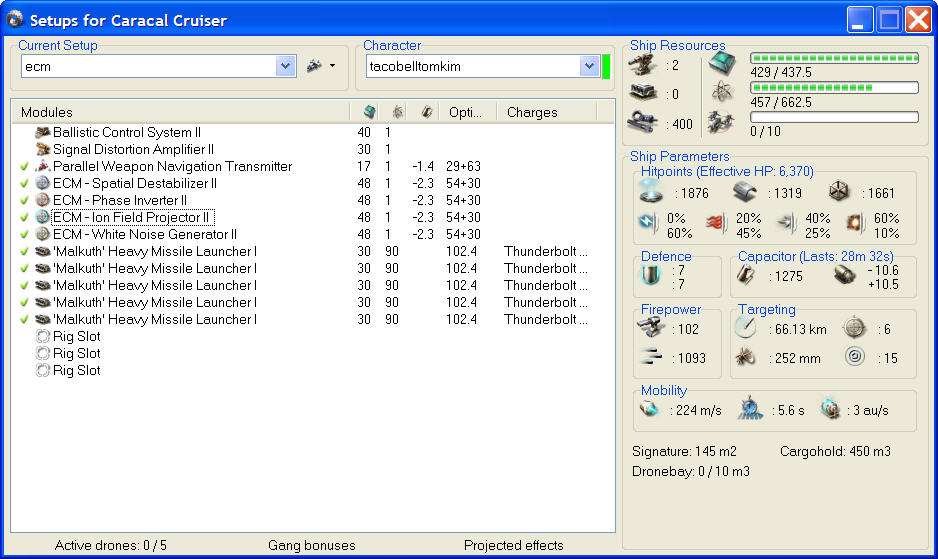The width and height of the screenshot is (938, 559).
Task: Click the EM resistance icon
Action: click(648, 223)
